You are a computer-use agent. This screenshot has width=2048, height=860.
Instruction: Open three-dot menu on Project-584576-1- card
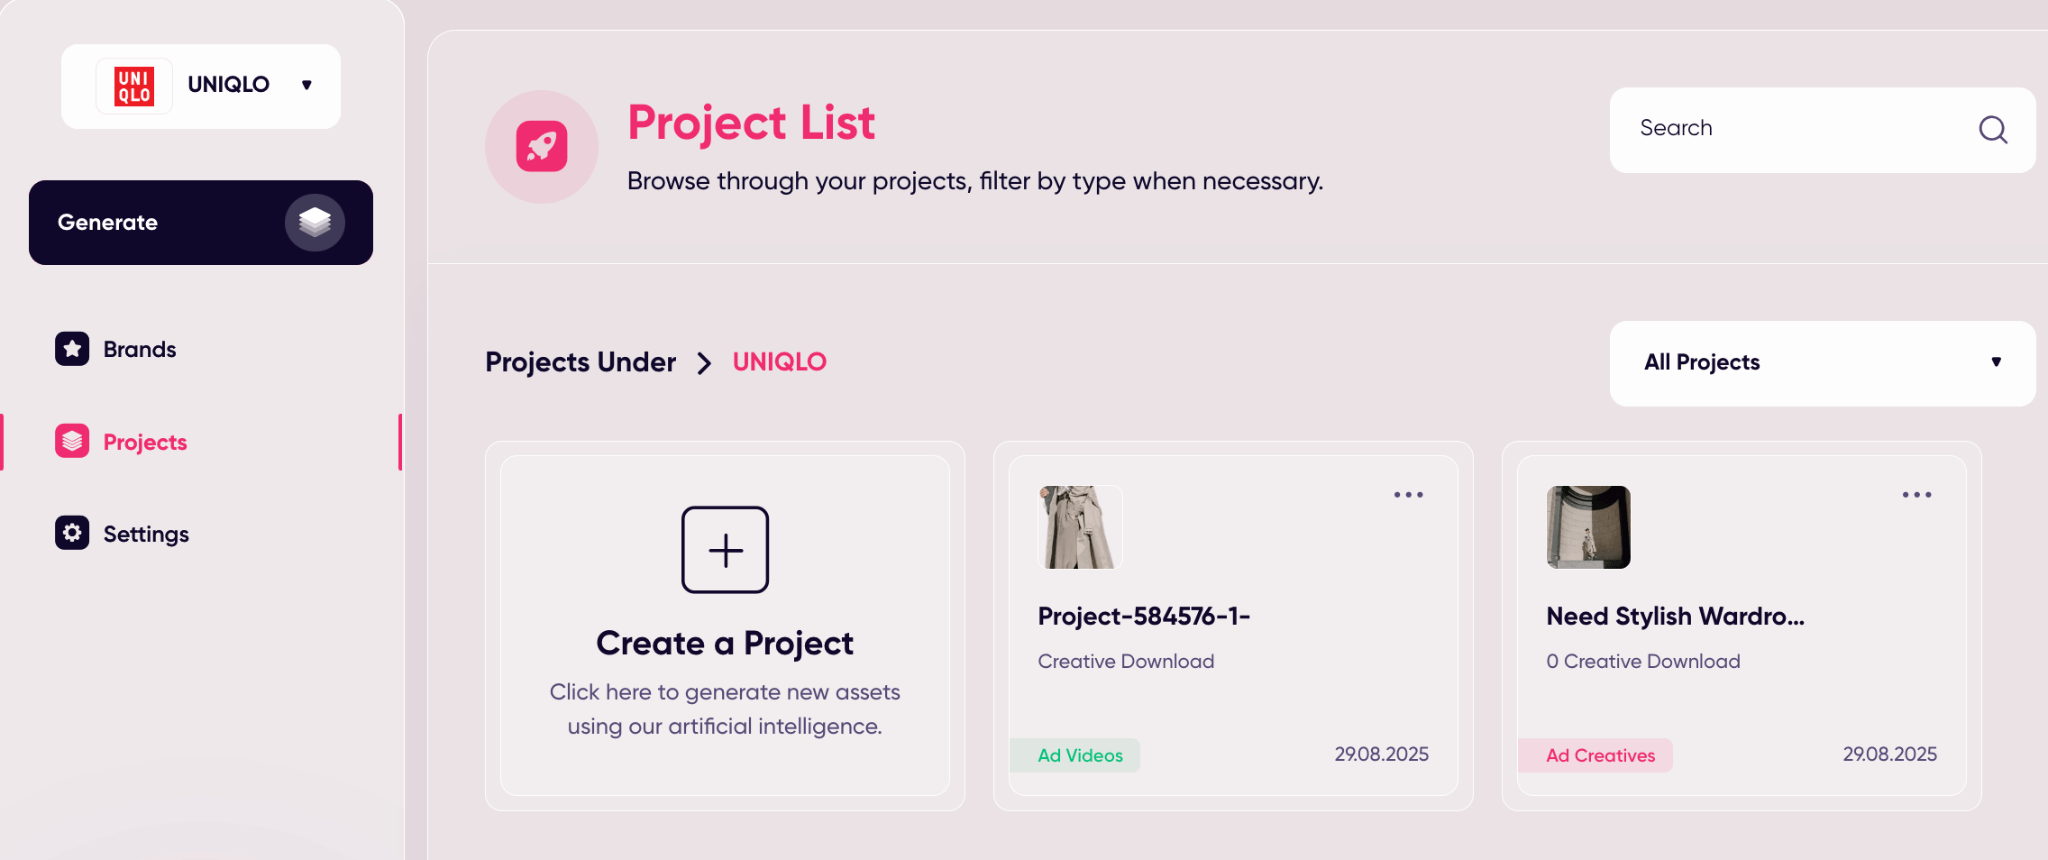tap(1408, 495)
